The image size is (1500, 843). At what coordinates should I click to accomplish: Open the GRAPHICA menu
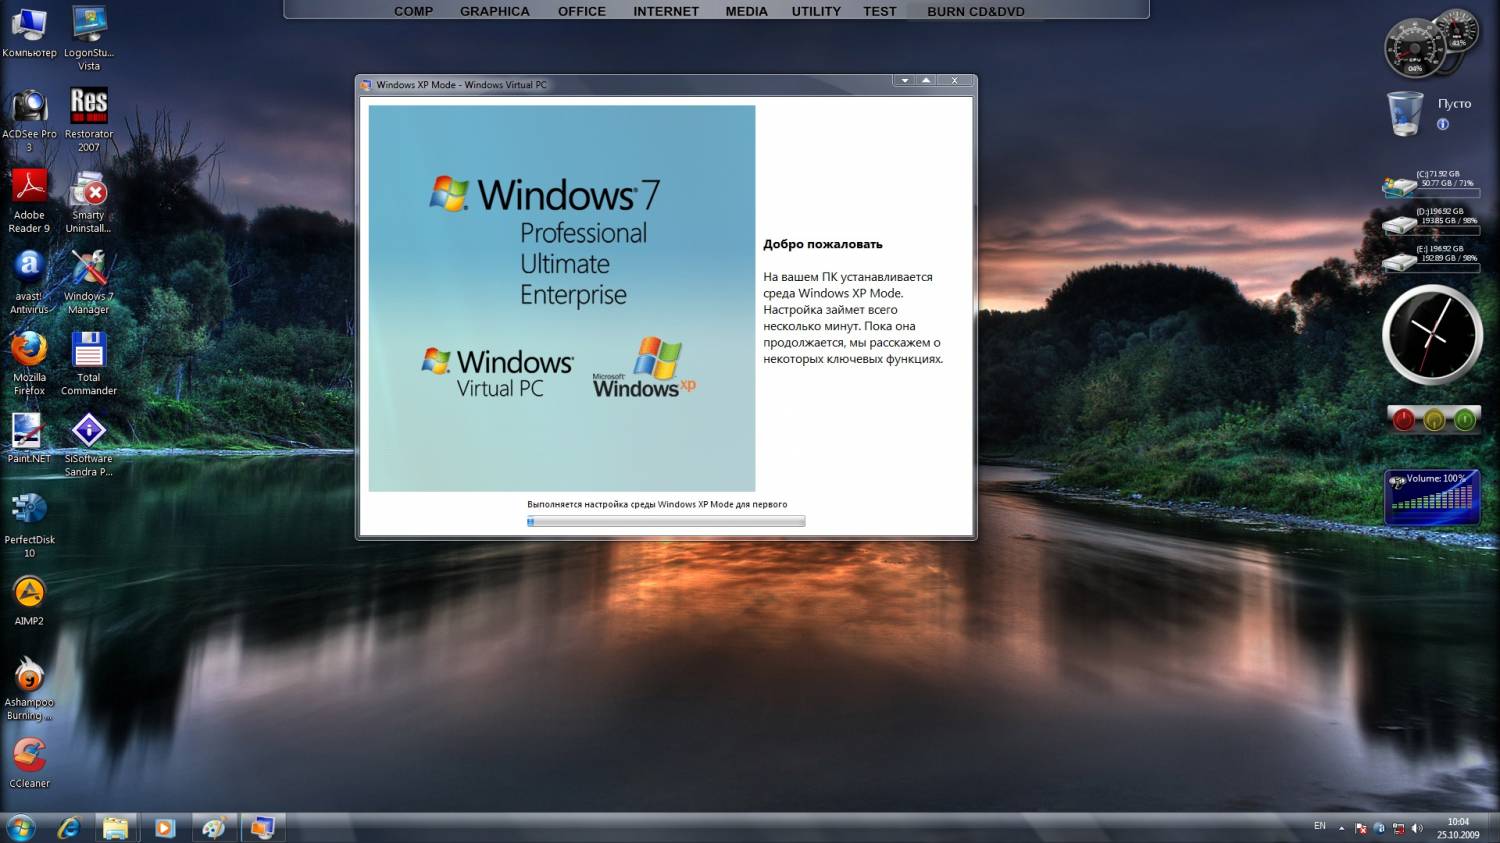[495, 11]
